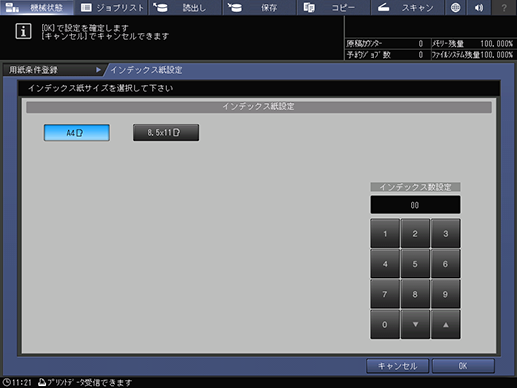
Task: Click the ファイルシステム残量 100.000% value
Action: [x=496, y=55]
